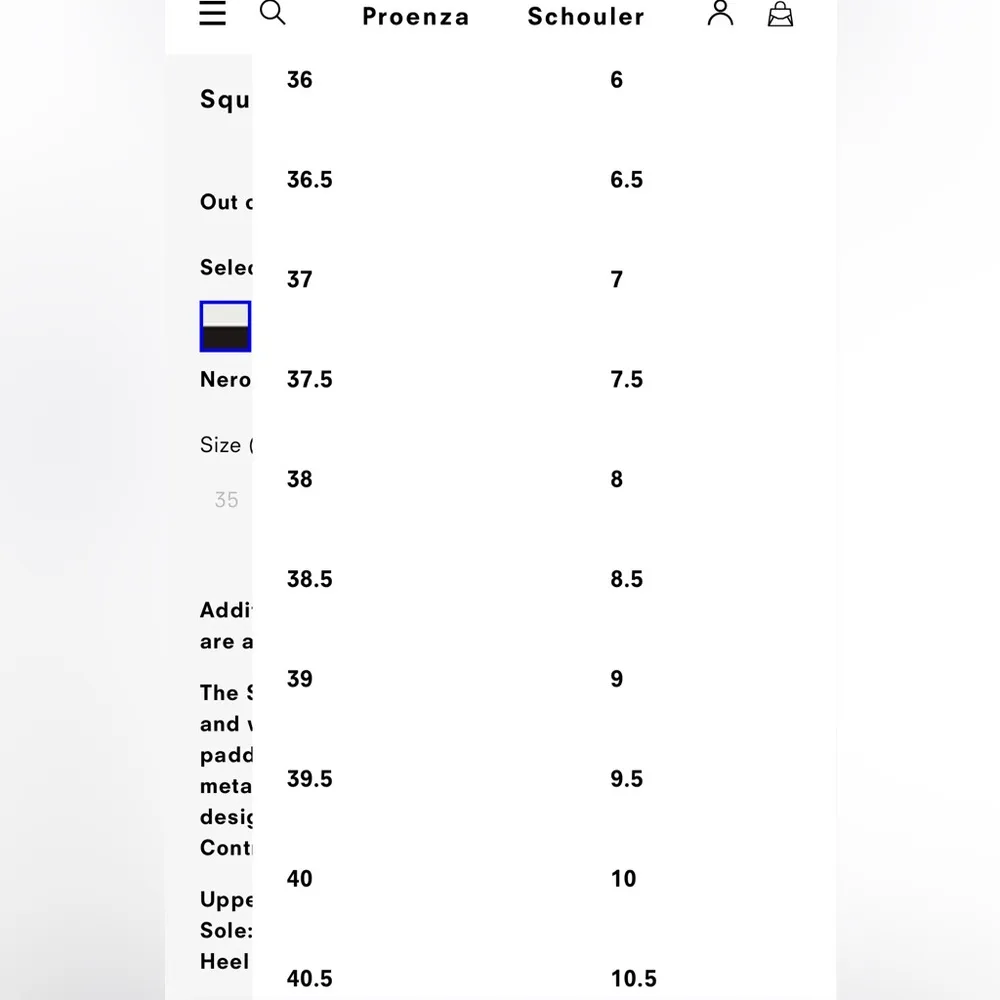Click the Proenza Schouler logo

(x=503, y=17)
